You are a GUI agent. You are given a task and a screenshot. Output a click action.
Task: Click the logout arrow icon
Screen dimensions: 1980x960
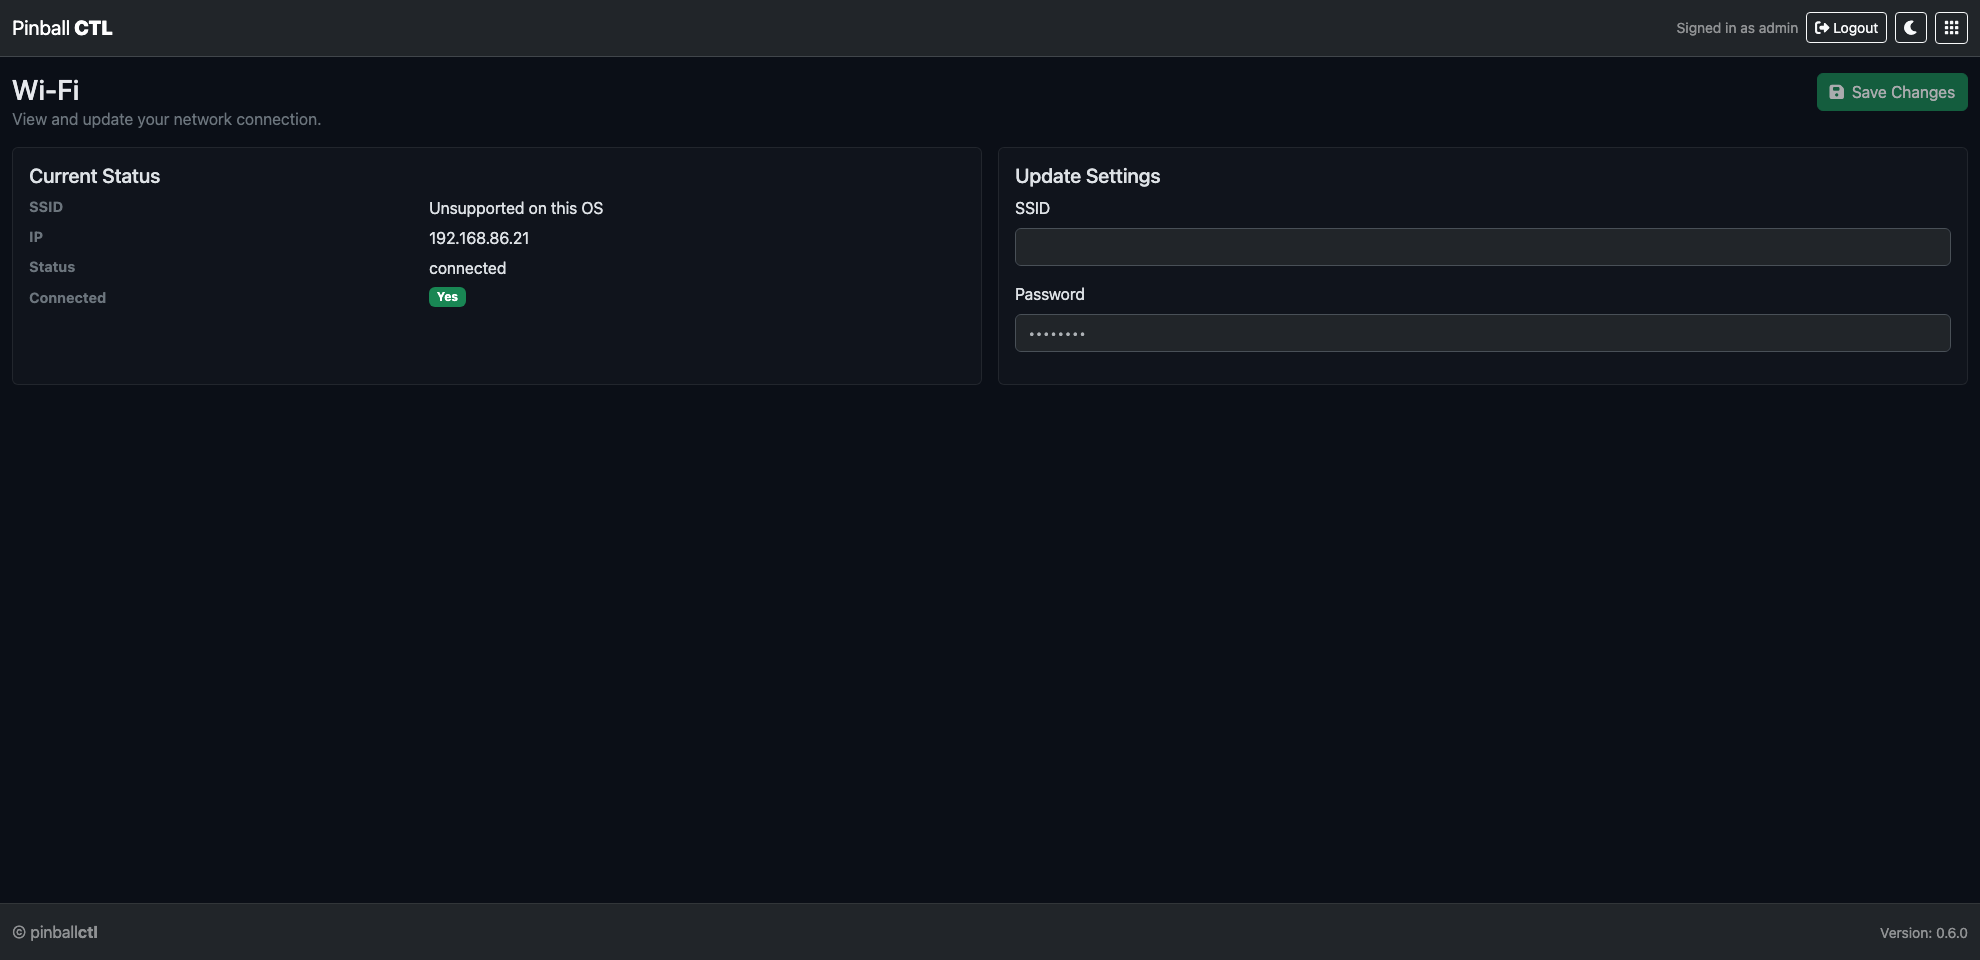tap(1822, 27)
